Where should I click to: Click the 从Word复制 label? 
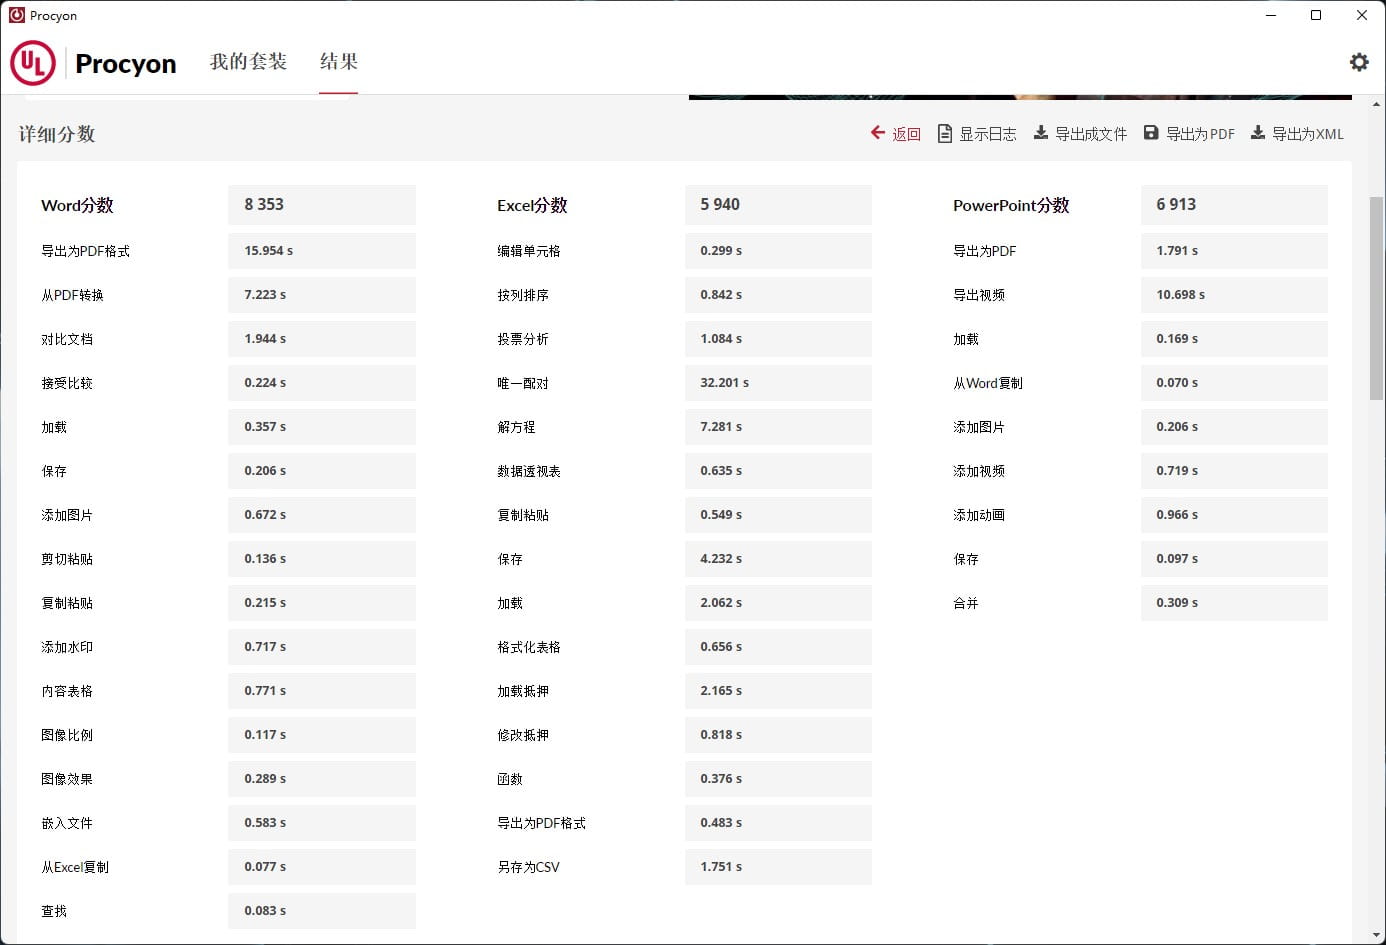[988, 383]
